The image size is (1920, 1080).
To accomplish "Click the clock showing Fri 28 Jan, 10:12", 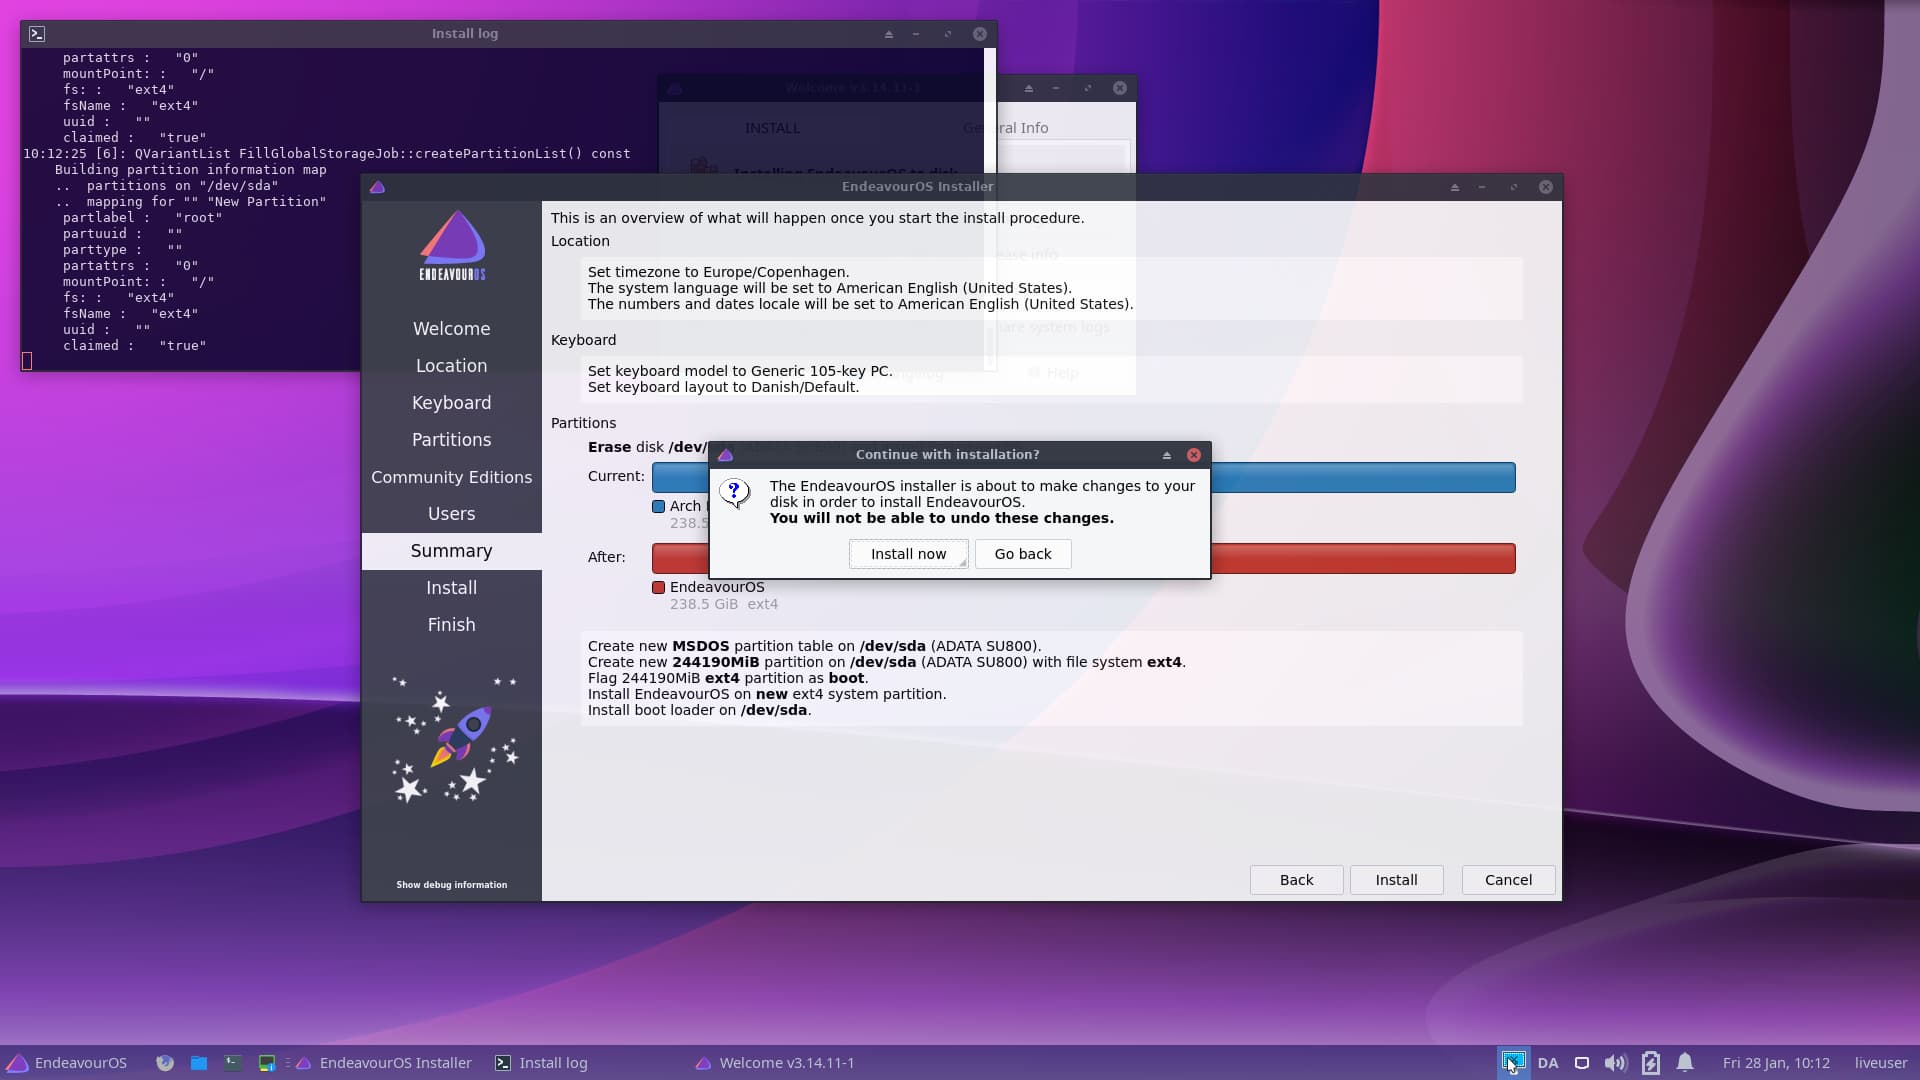I will [1776, 1063].
